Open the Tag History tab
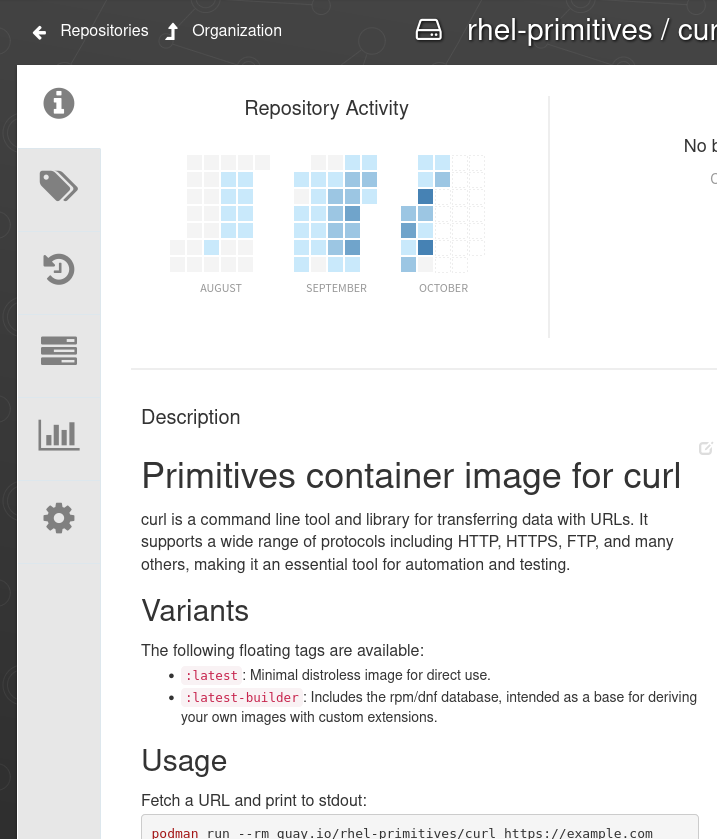717x839 pixels. click(x=59, y=269)
